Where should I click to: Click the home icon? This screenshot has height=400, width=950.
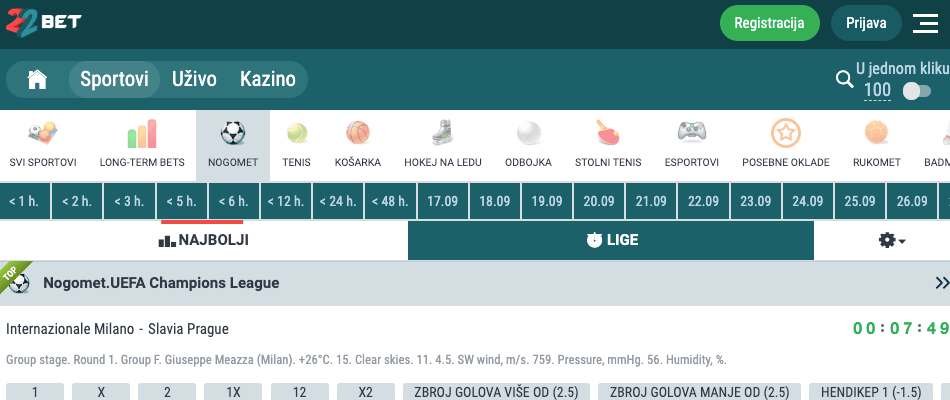pyautogui.click(x=37, y=80)
